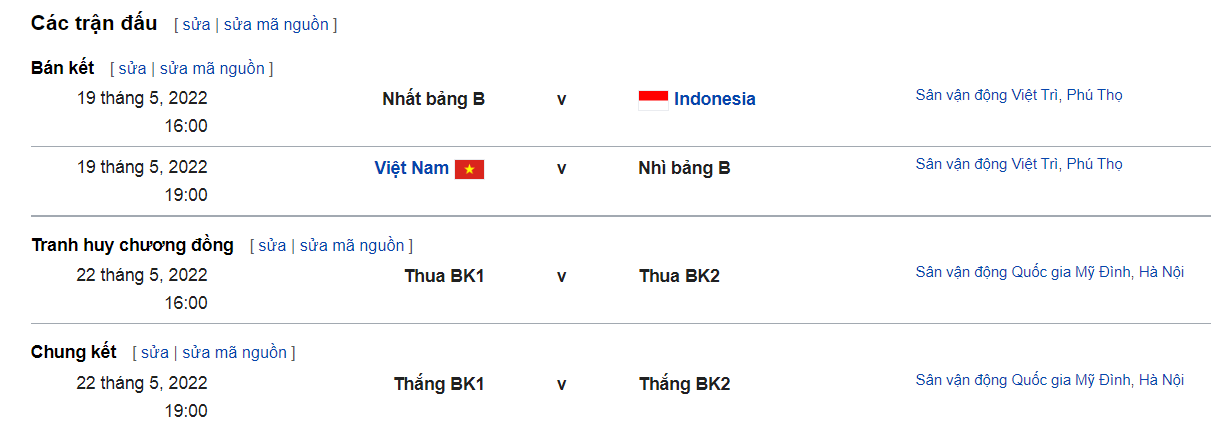The image size is (1227, 443).
Task: Click the Indonesia flag icon
Action: (653, 99)
